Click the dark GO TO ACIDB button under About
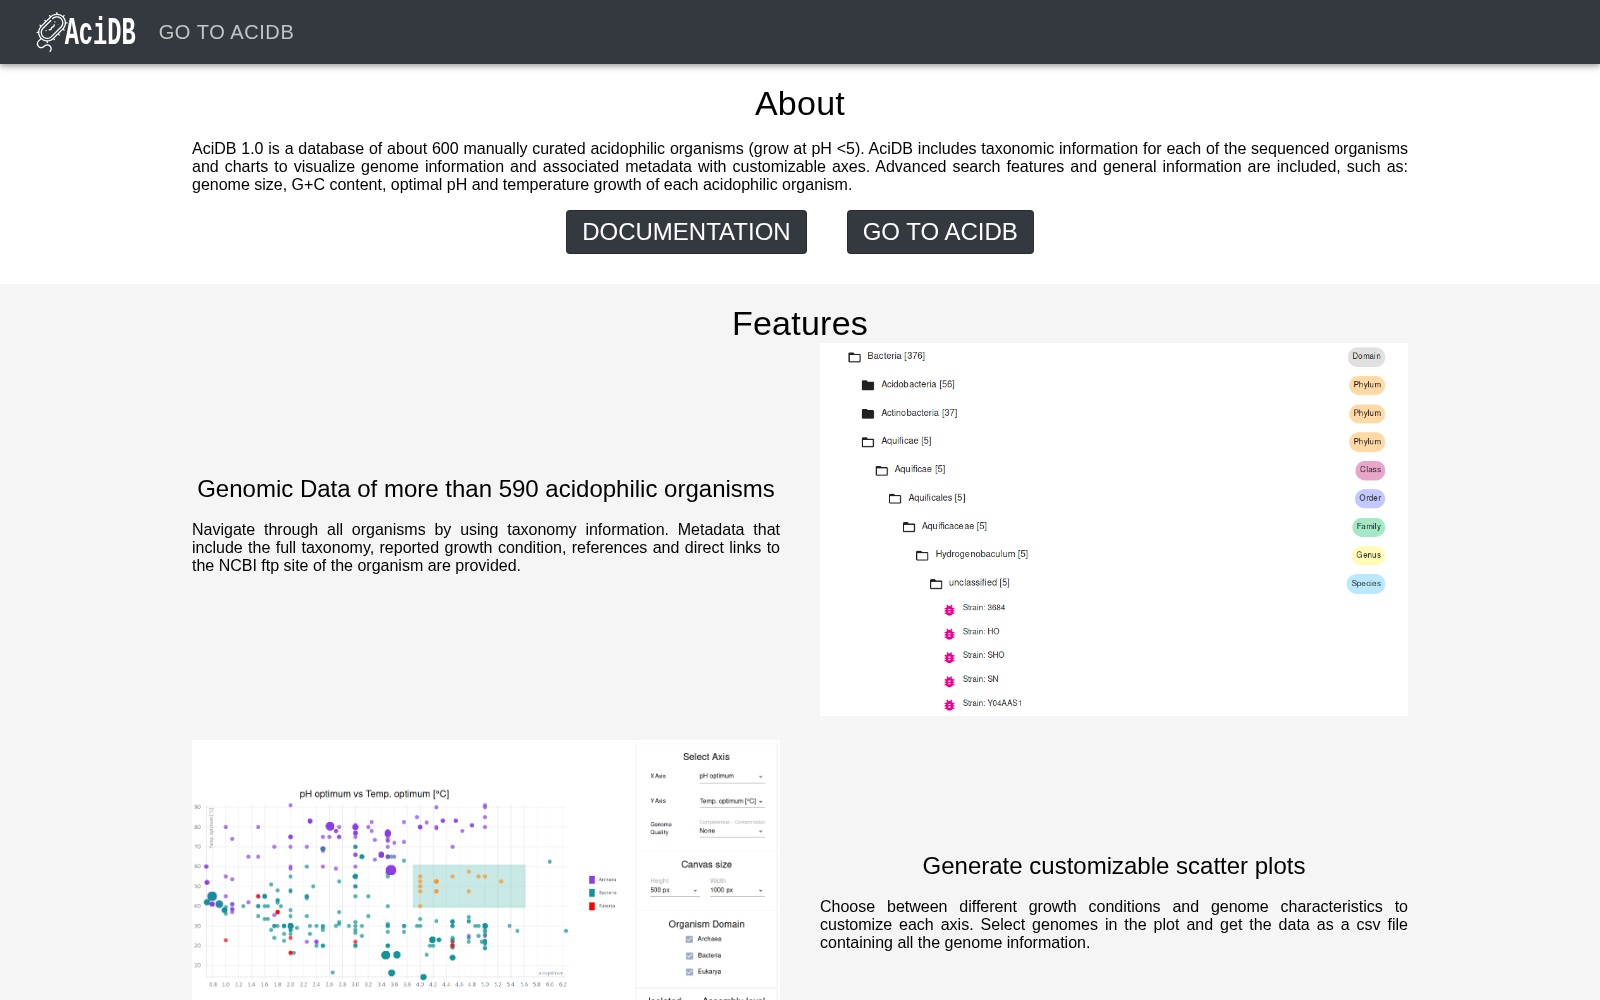The image size is (1600, 1000). pyautogui.click(x=940, y=232)
